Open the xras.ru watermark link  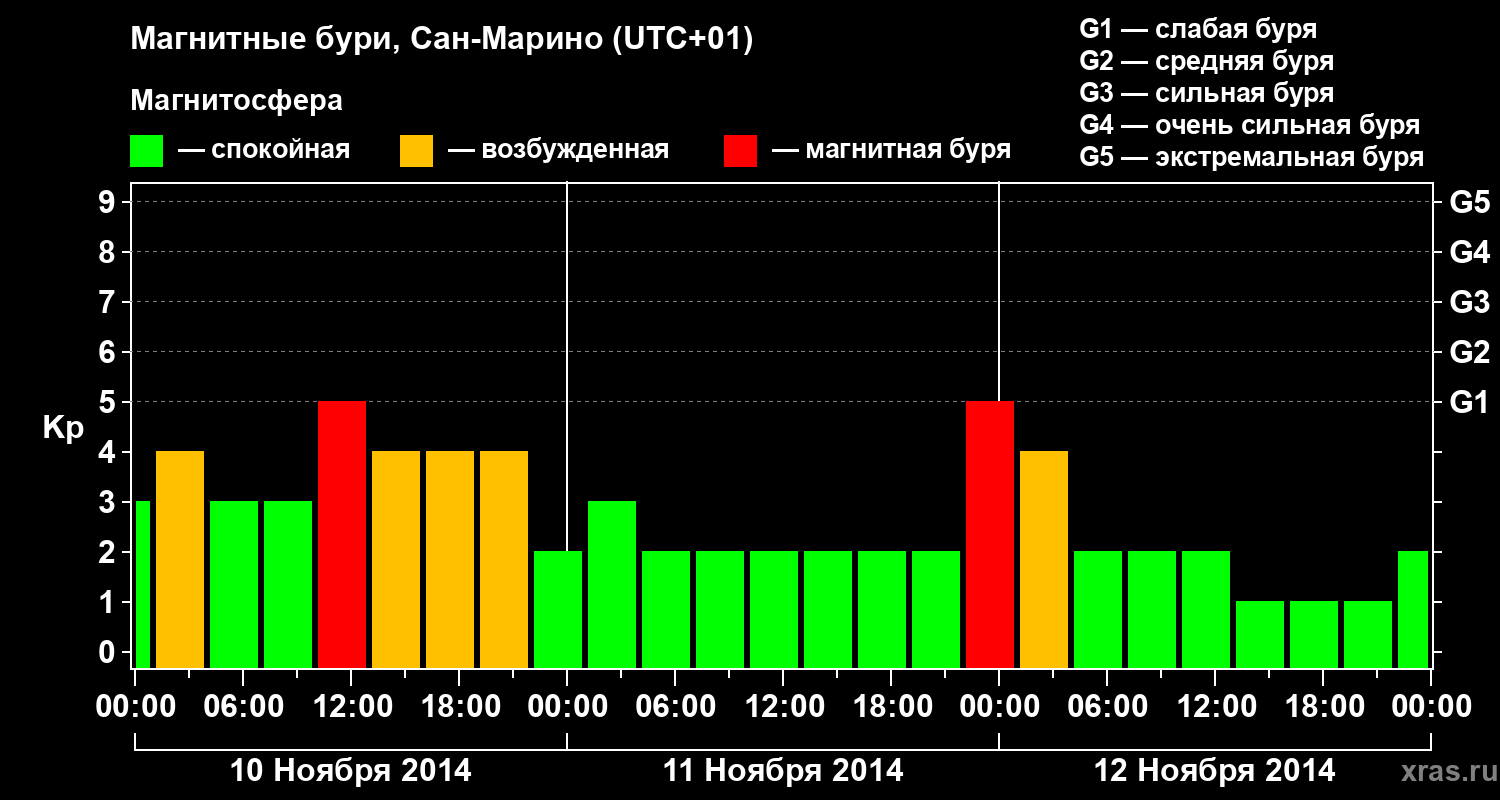[1443, 771]
